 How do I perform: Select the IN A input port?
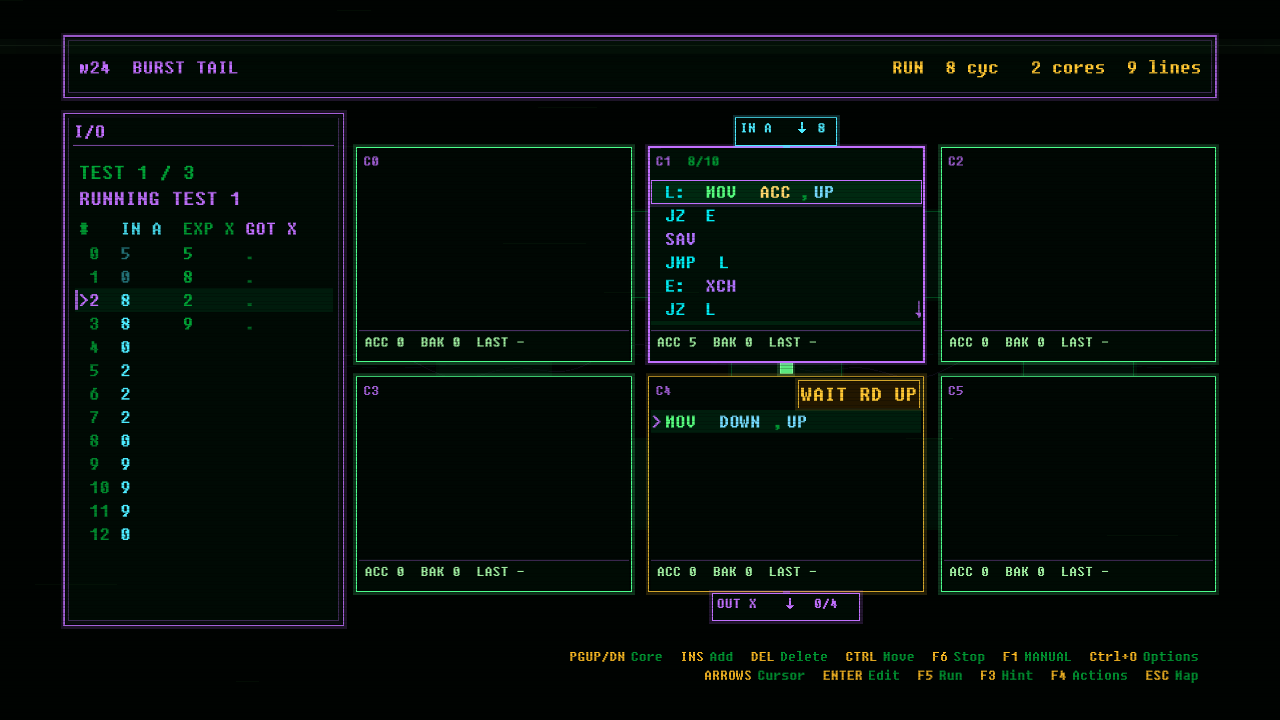pos(786,130)
